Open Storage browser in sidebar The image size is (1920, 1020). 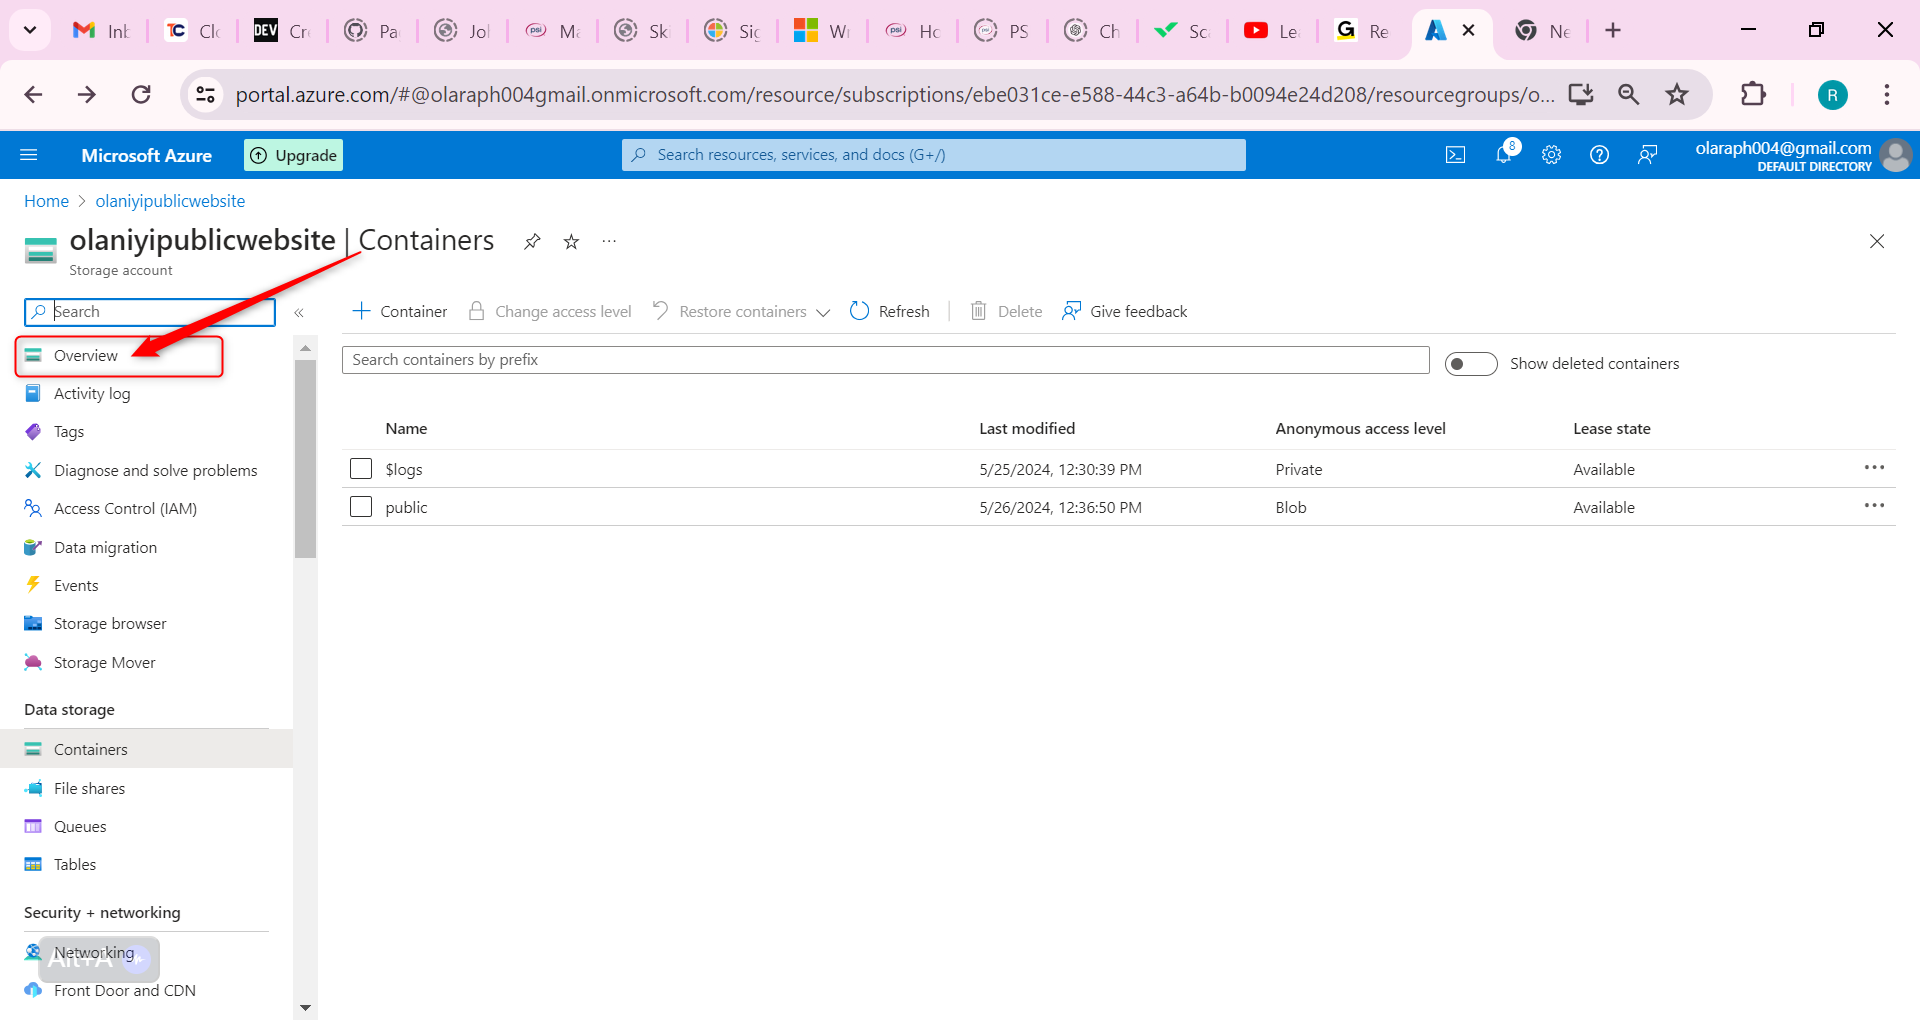coord(110,624)
